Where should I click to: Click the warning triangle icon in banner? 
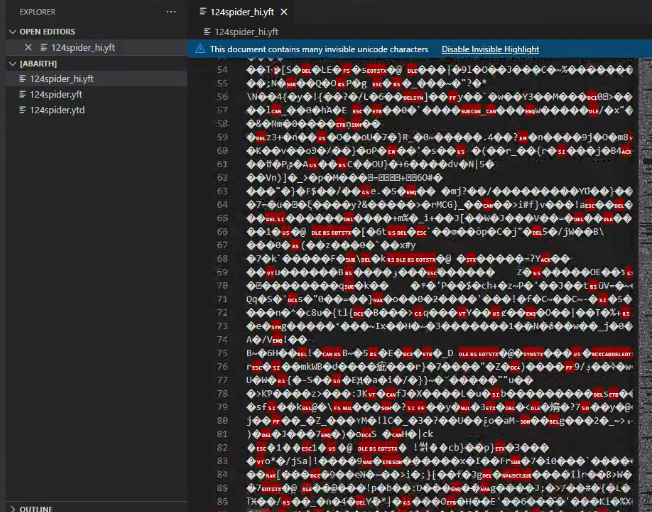[x=200, y=49]
